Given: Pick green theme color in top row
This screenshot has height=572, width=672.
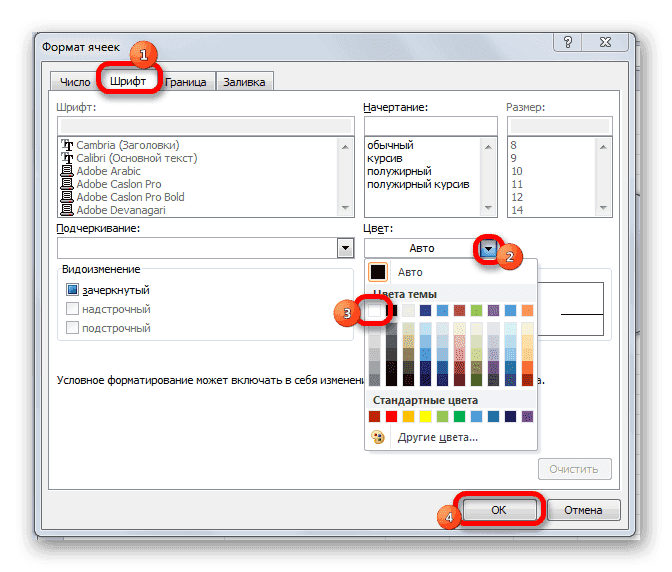Looking at the screenshot, I should click(x=476, y=310).
